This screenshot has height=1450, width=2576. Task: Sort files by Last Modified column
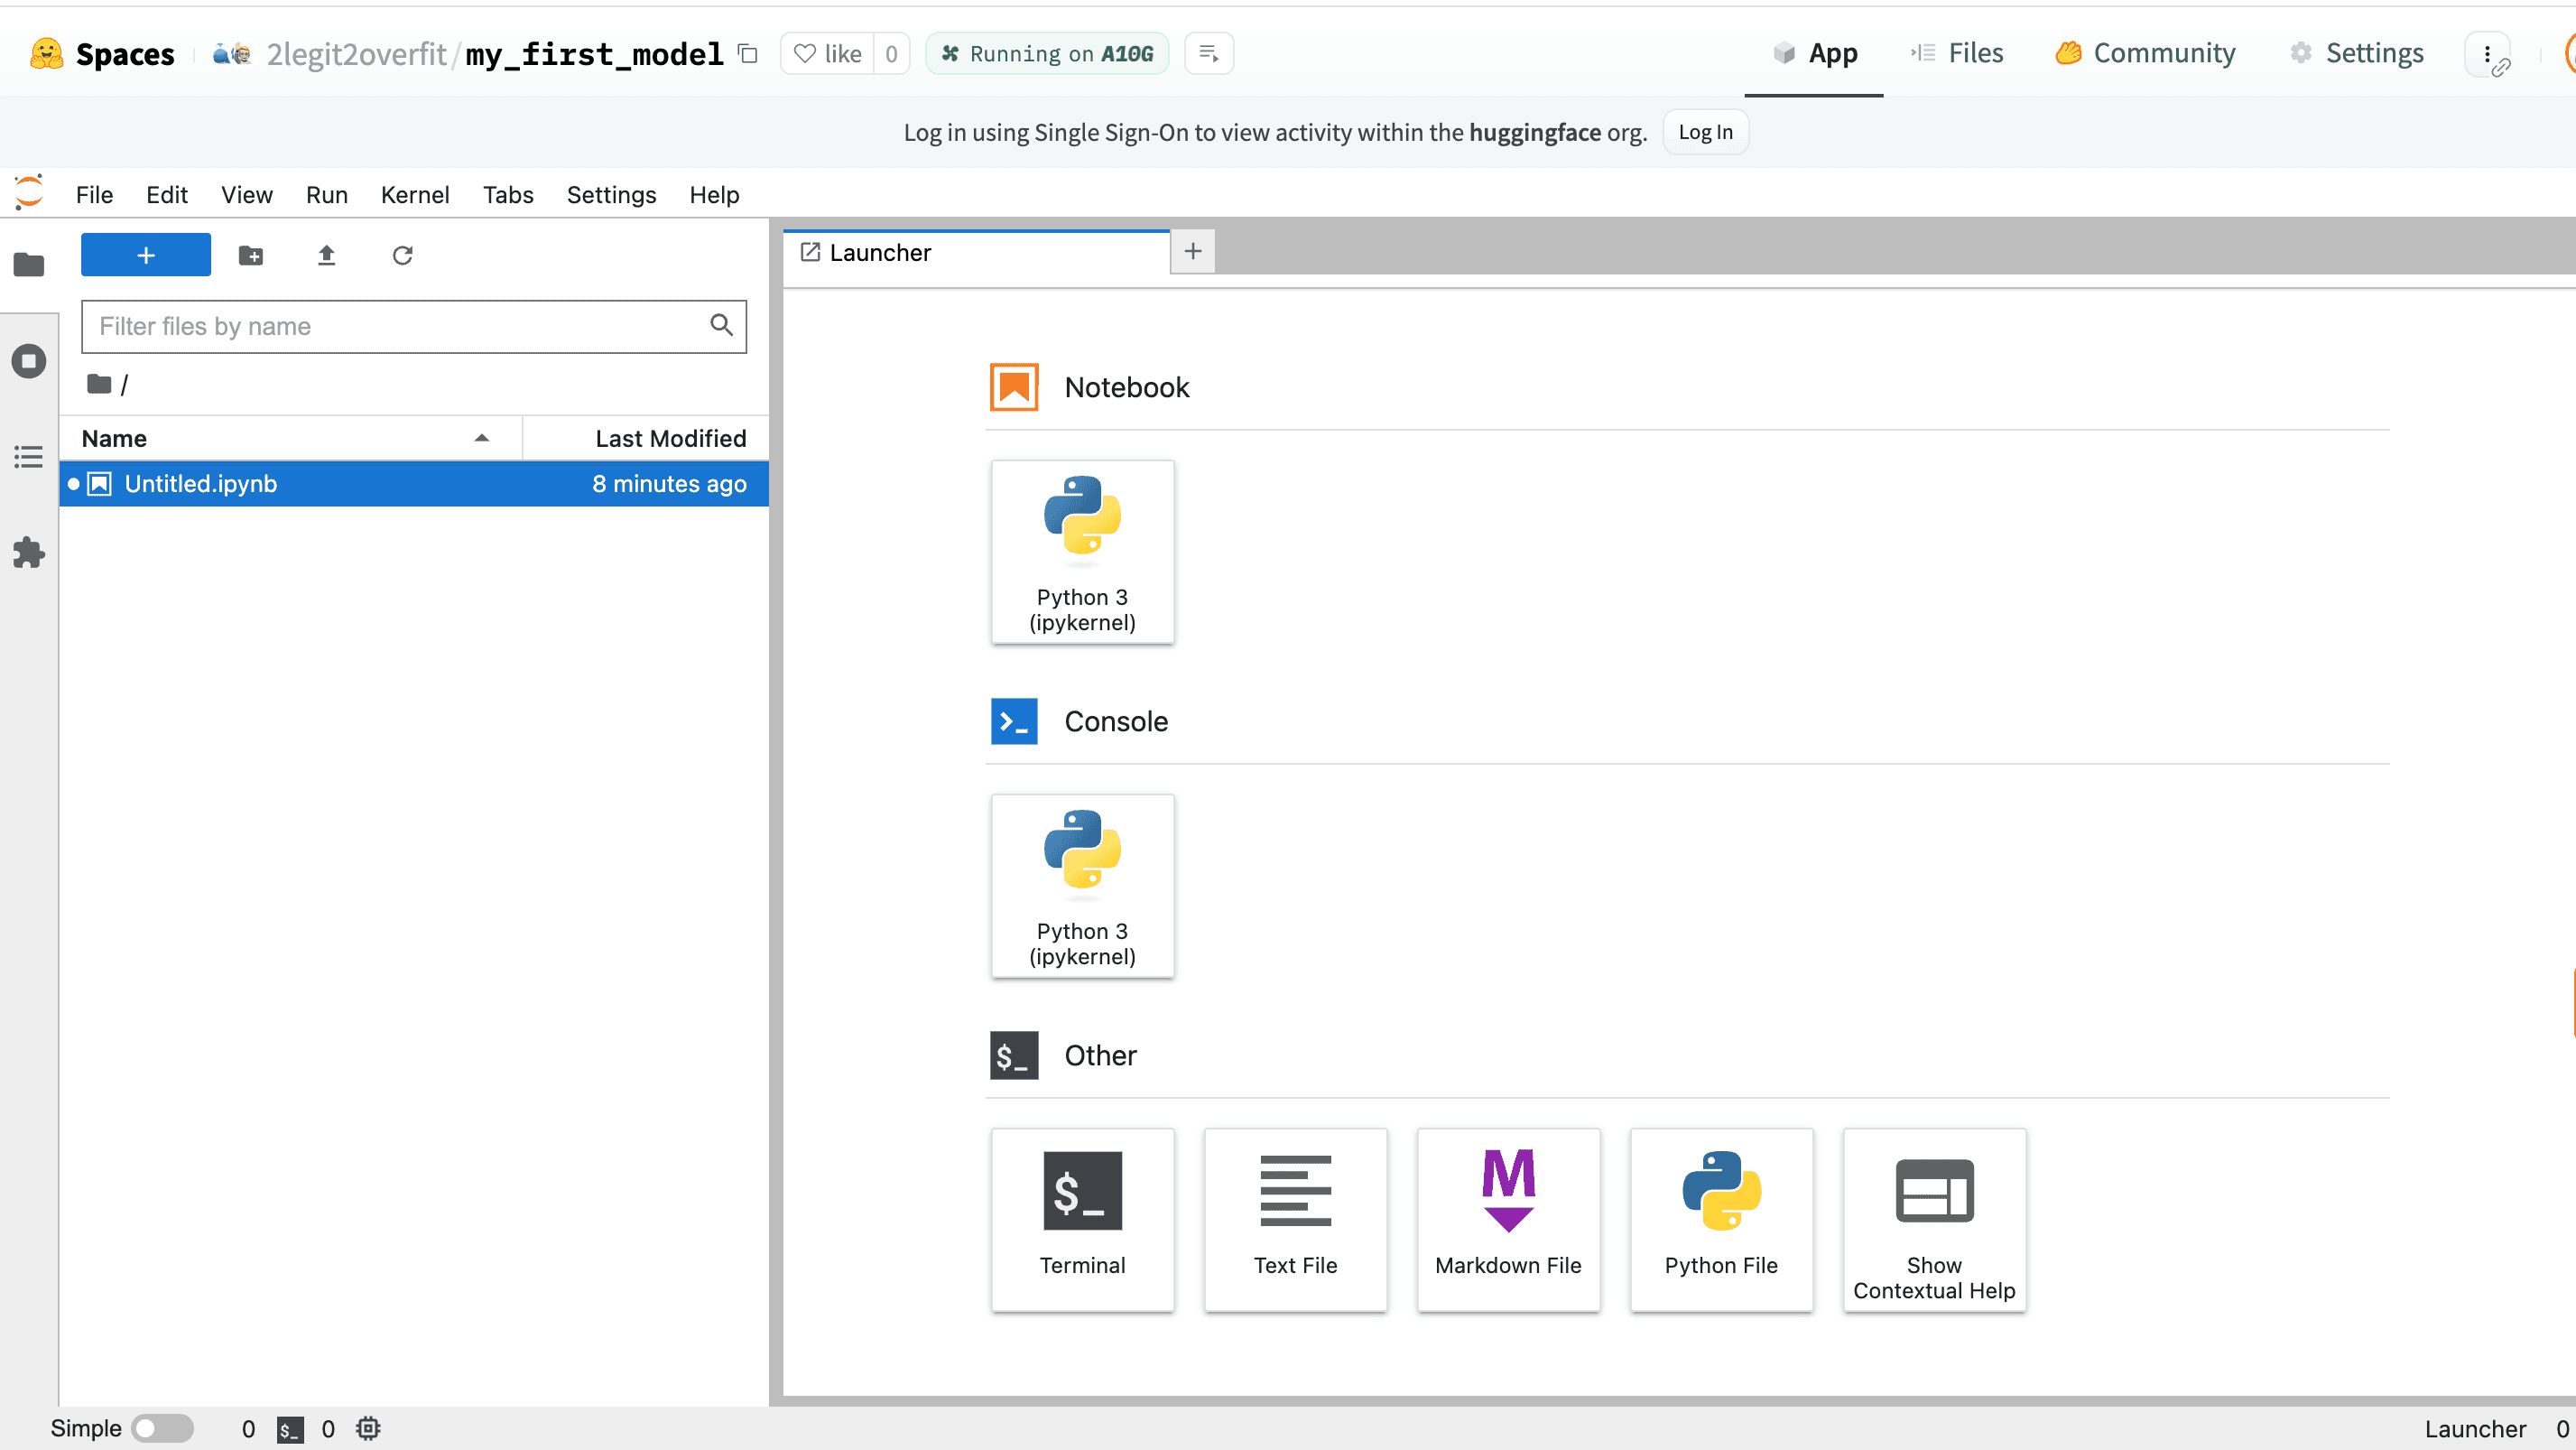[x=646, y=438]
